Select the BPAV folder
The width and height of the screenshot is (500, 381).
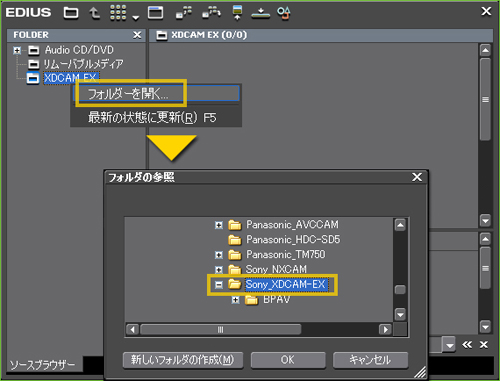(276, 299)
